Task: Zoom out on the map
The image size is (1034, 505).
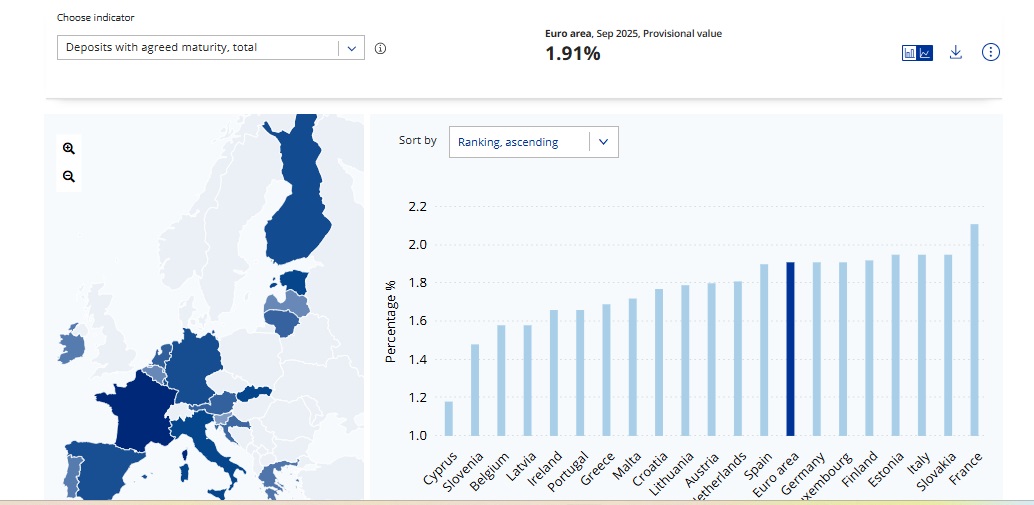Action: [69, 177]
